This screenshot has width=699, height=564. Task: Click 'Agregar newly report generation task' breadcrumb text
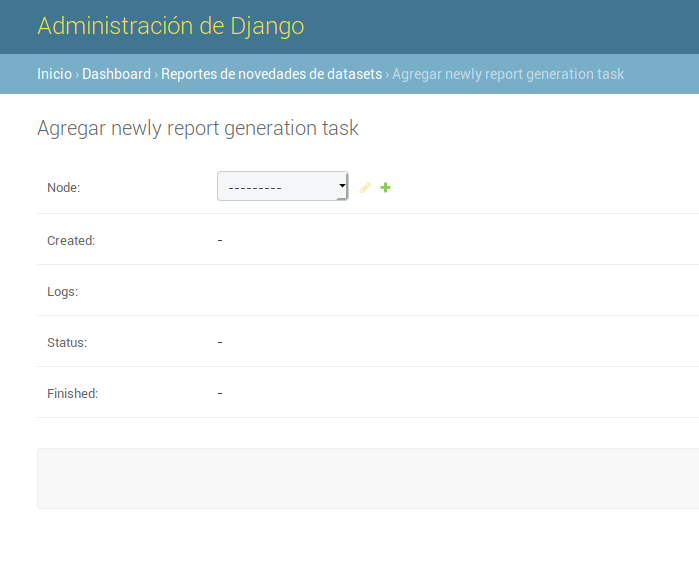[508, 74]
